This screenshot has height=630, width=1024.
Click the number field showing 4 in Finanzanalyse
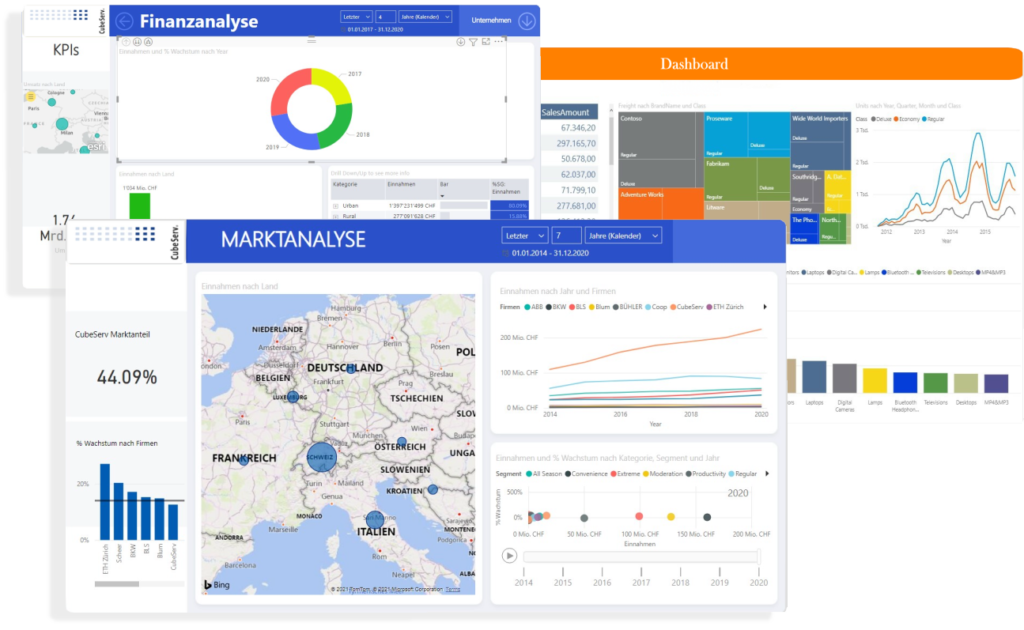point(385,17)
